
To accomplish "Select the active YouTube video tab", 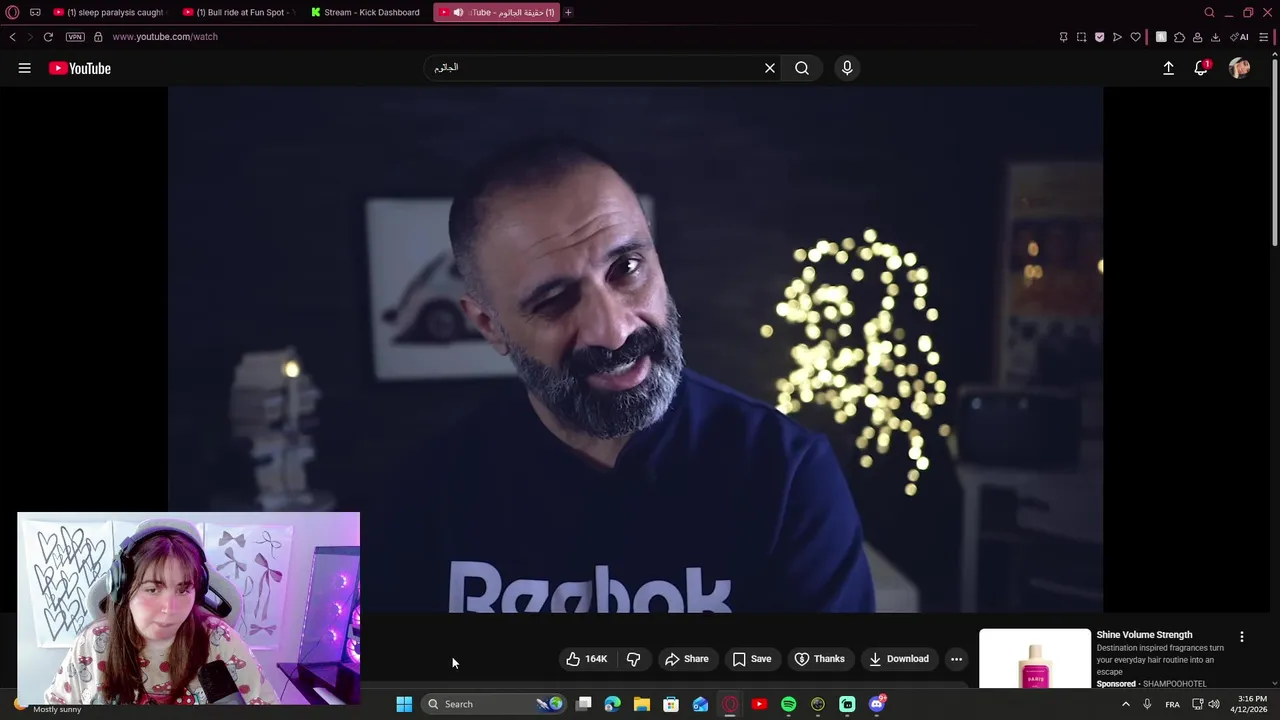I will [496, 12].
